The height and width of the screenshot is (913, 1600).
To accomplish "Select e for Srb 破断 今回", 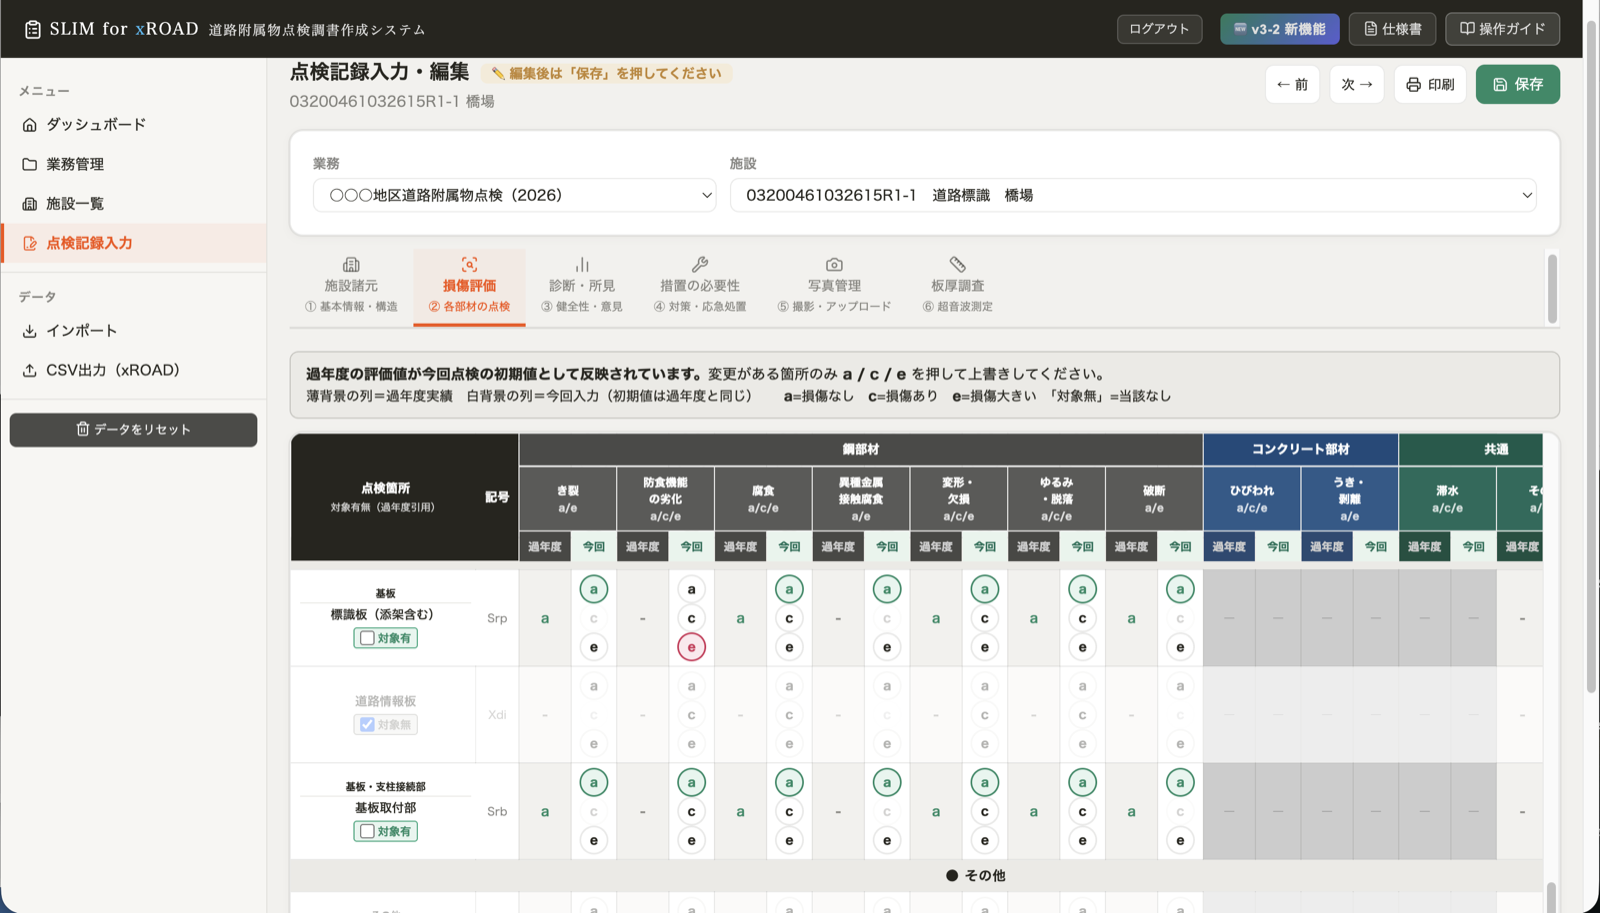I will click(1180, 840).
